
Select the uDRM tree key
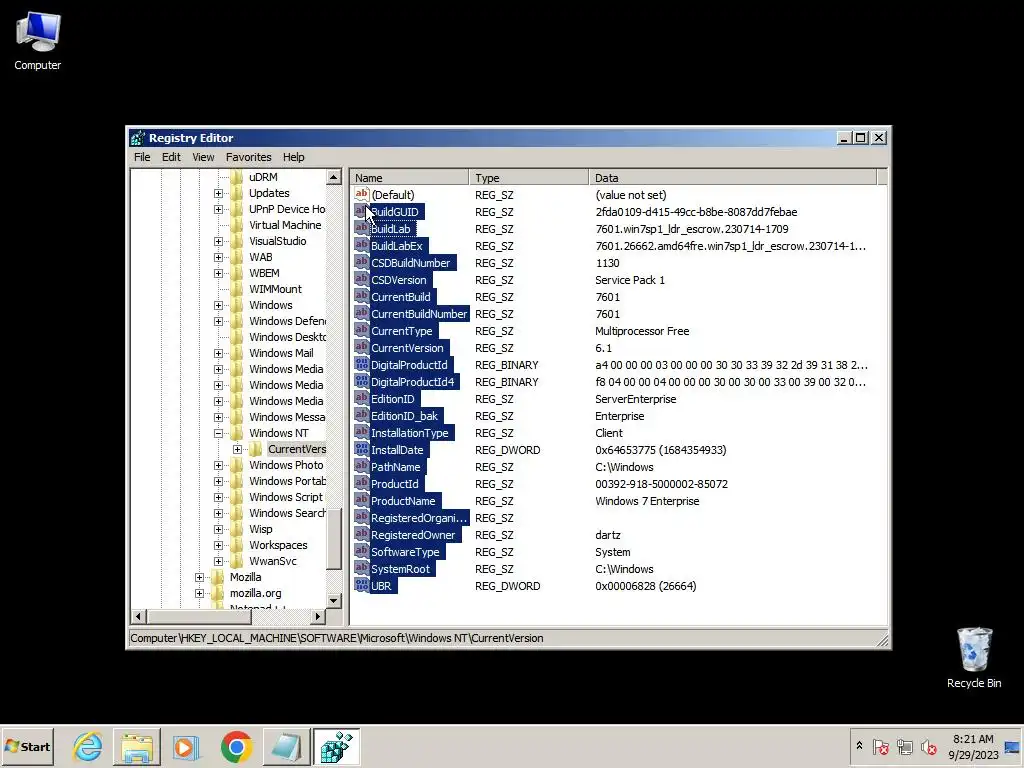263,177
